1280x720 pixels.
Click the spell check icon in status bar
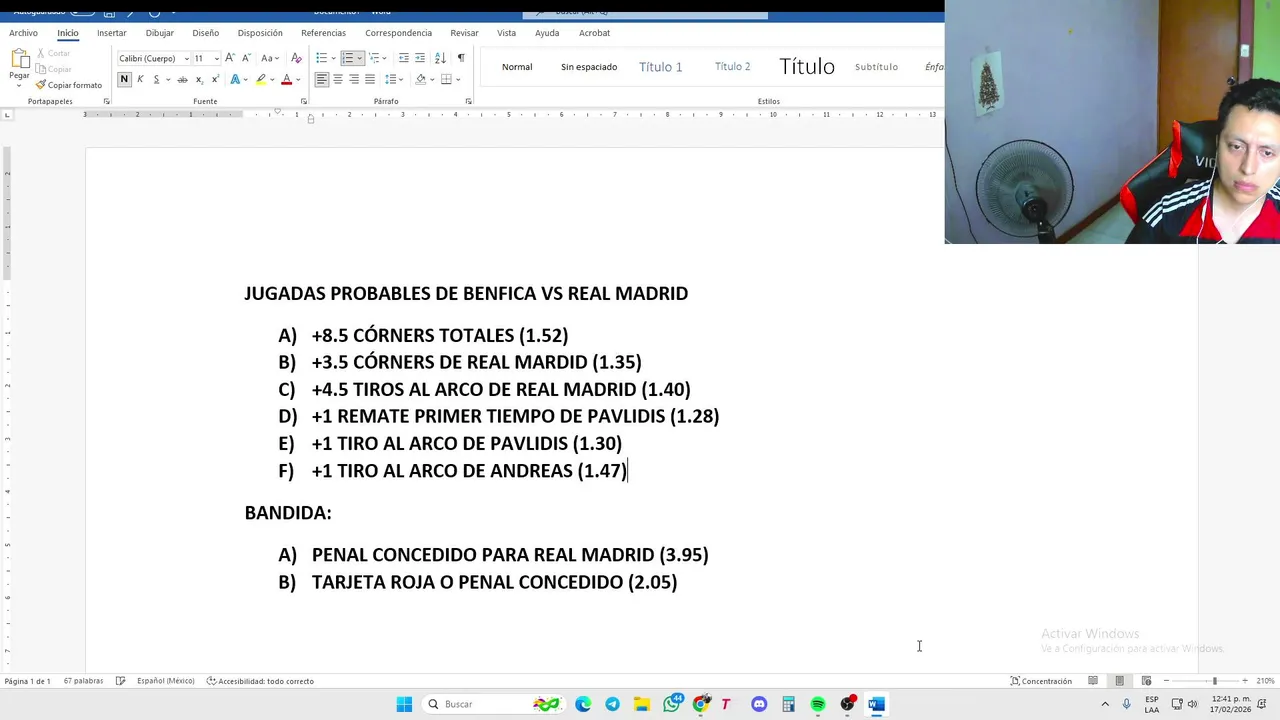(x=120, y=681)
